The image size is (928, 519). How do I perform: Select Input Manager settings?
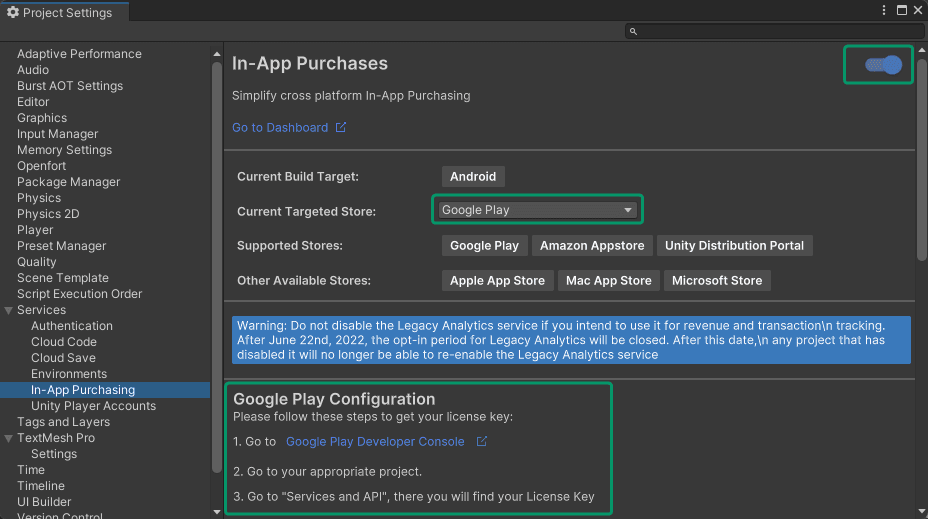pyautogui.click(x=57, y=134)
